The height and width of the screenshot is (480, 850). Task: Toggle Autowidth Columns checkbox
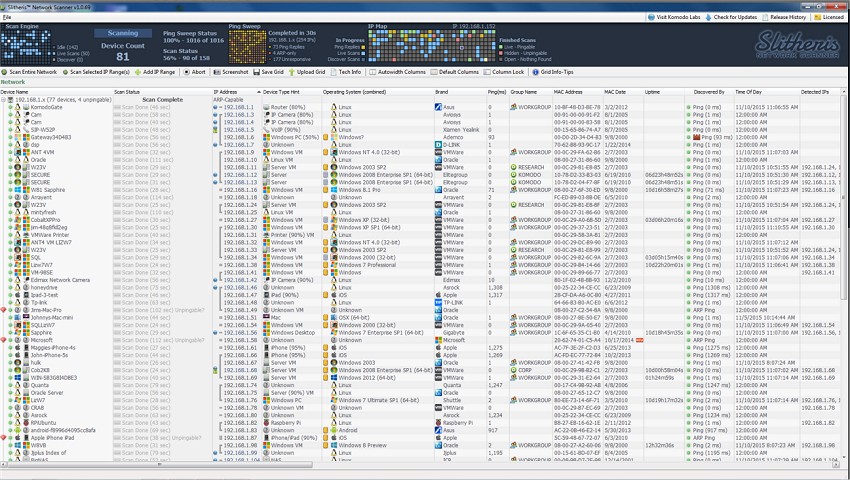tap(373, 72)
